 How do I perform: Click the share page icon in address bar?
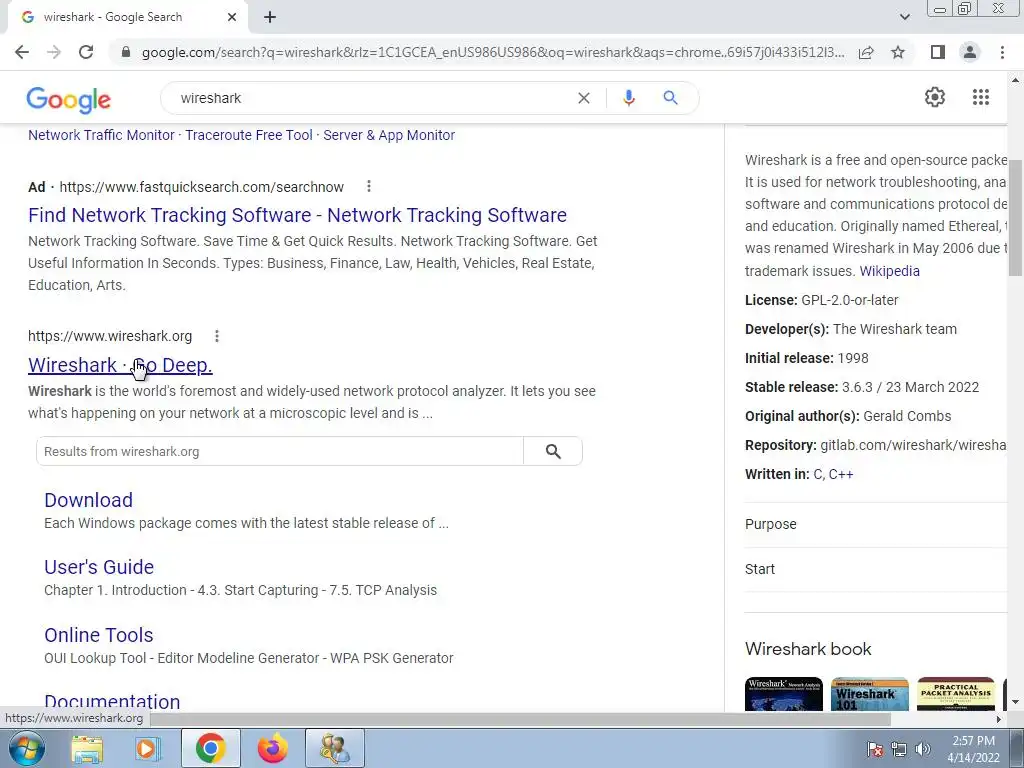coord(866,52)
